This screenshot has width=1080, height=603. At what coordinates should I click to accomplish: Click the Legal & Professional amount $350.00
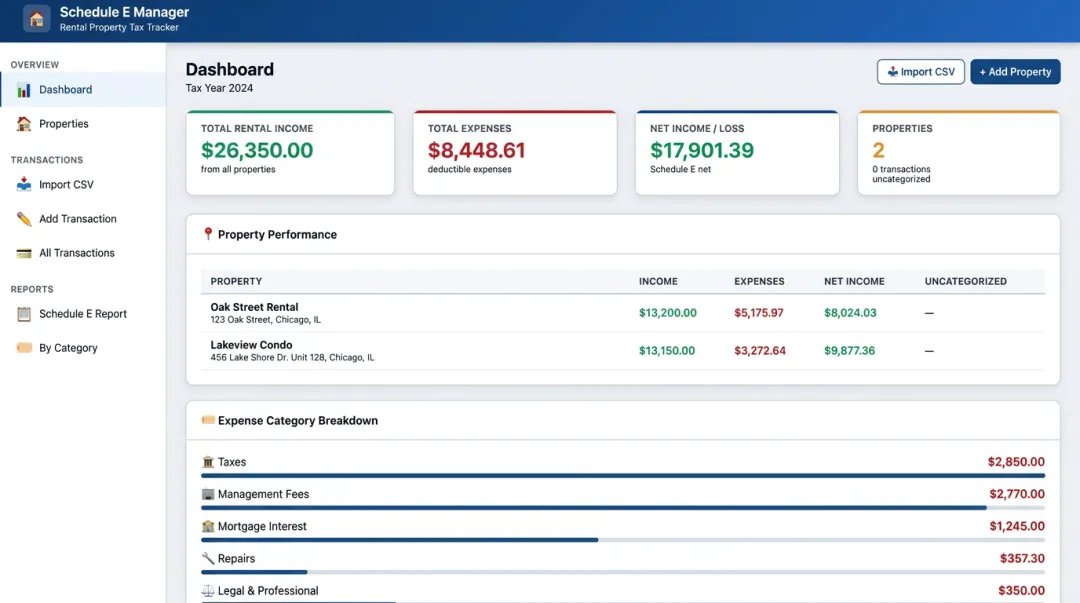[x=1021, y=591]
